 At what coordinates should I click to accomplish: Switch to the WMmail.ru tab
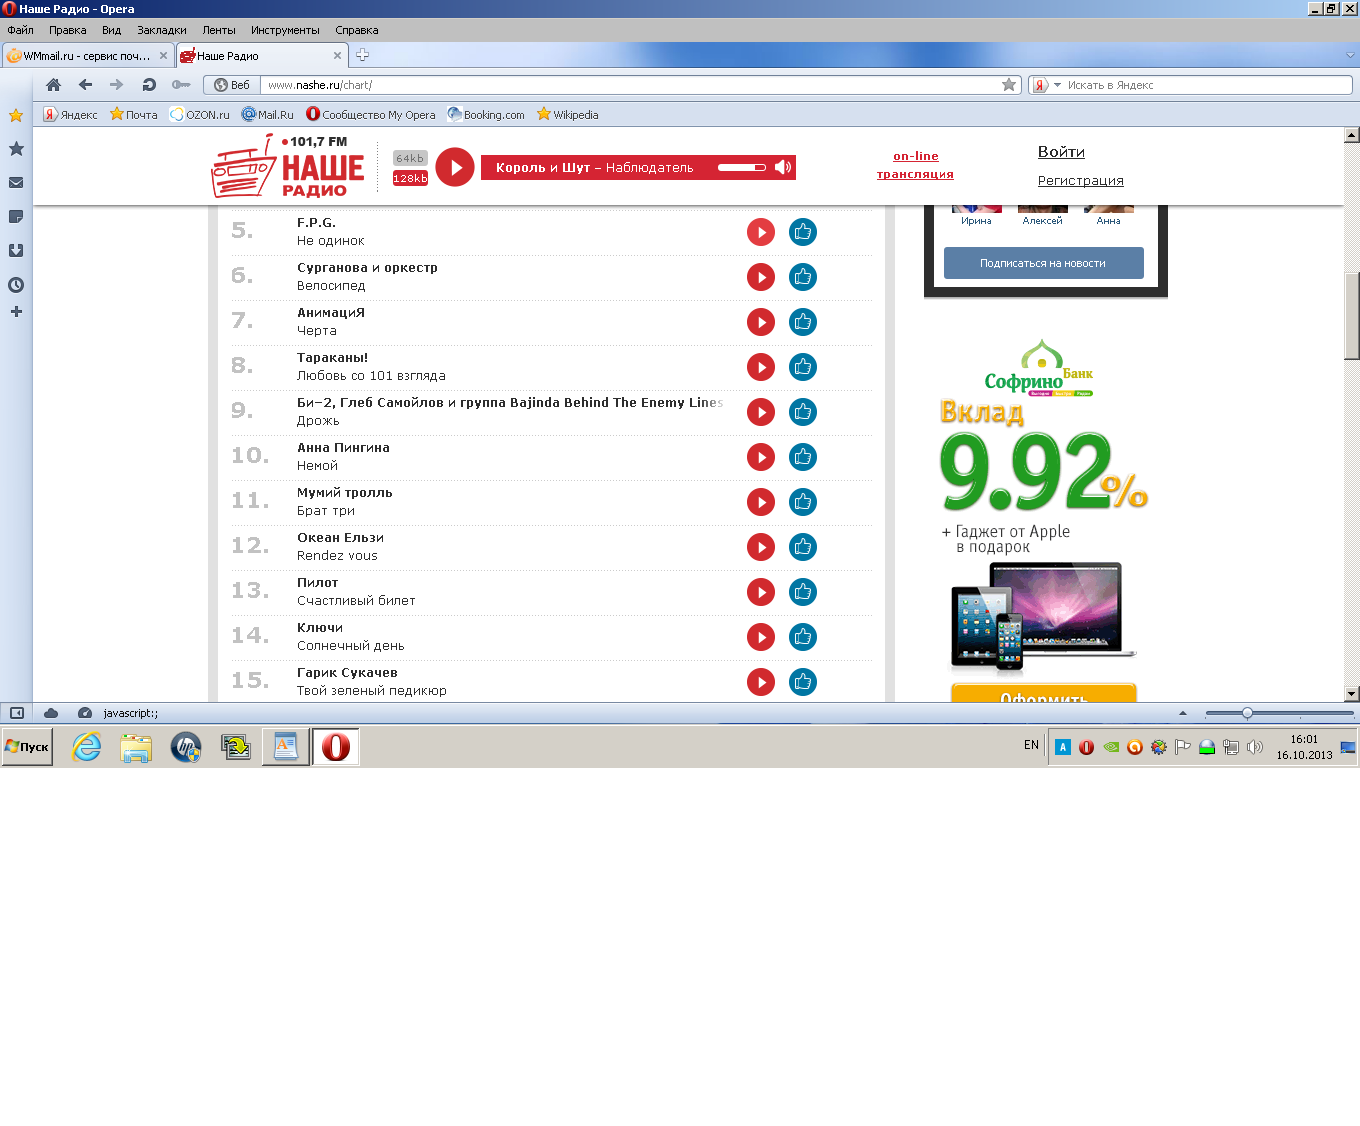(x=86, y=56)
